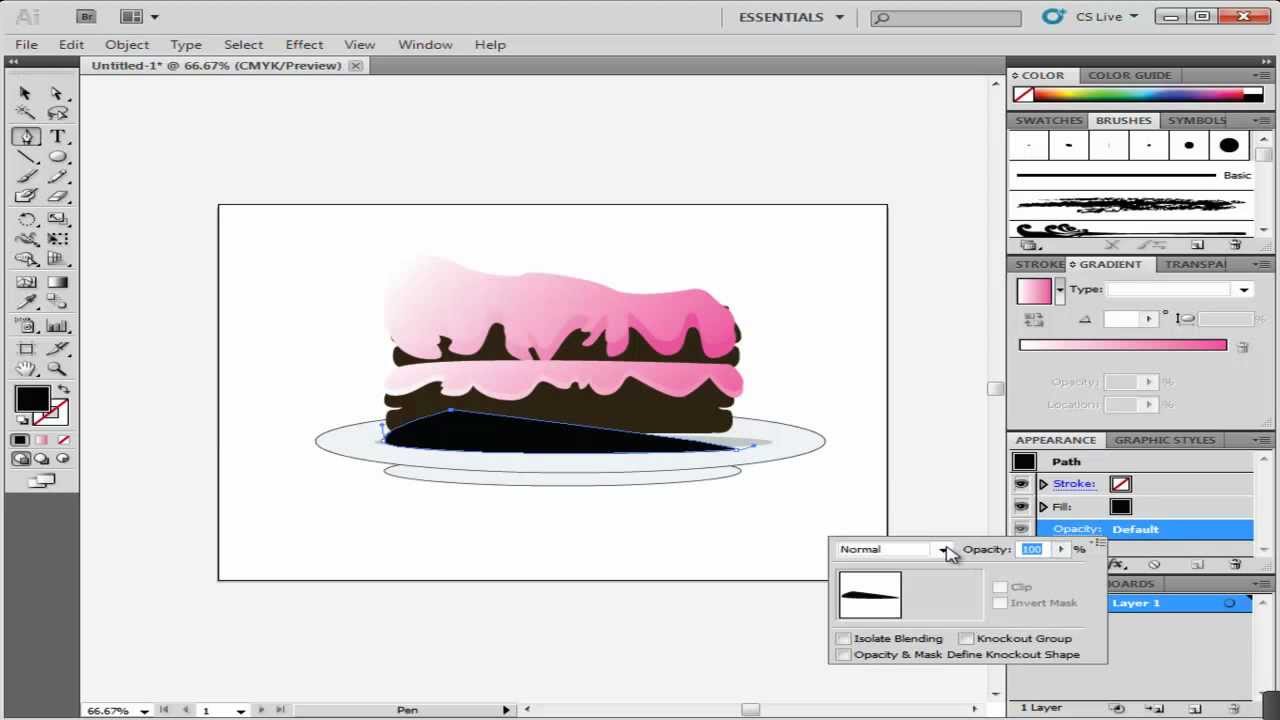Expand the gradient Type dropdown
The width and height of the screenshot is (1280, 720).
point(1243,289)
